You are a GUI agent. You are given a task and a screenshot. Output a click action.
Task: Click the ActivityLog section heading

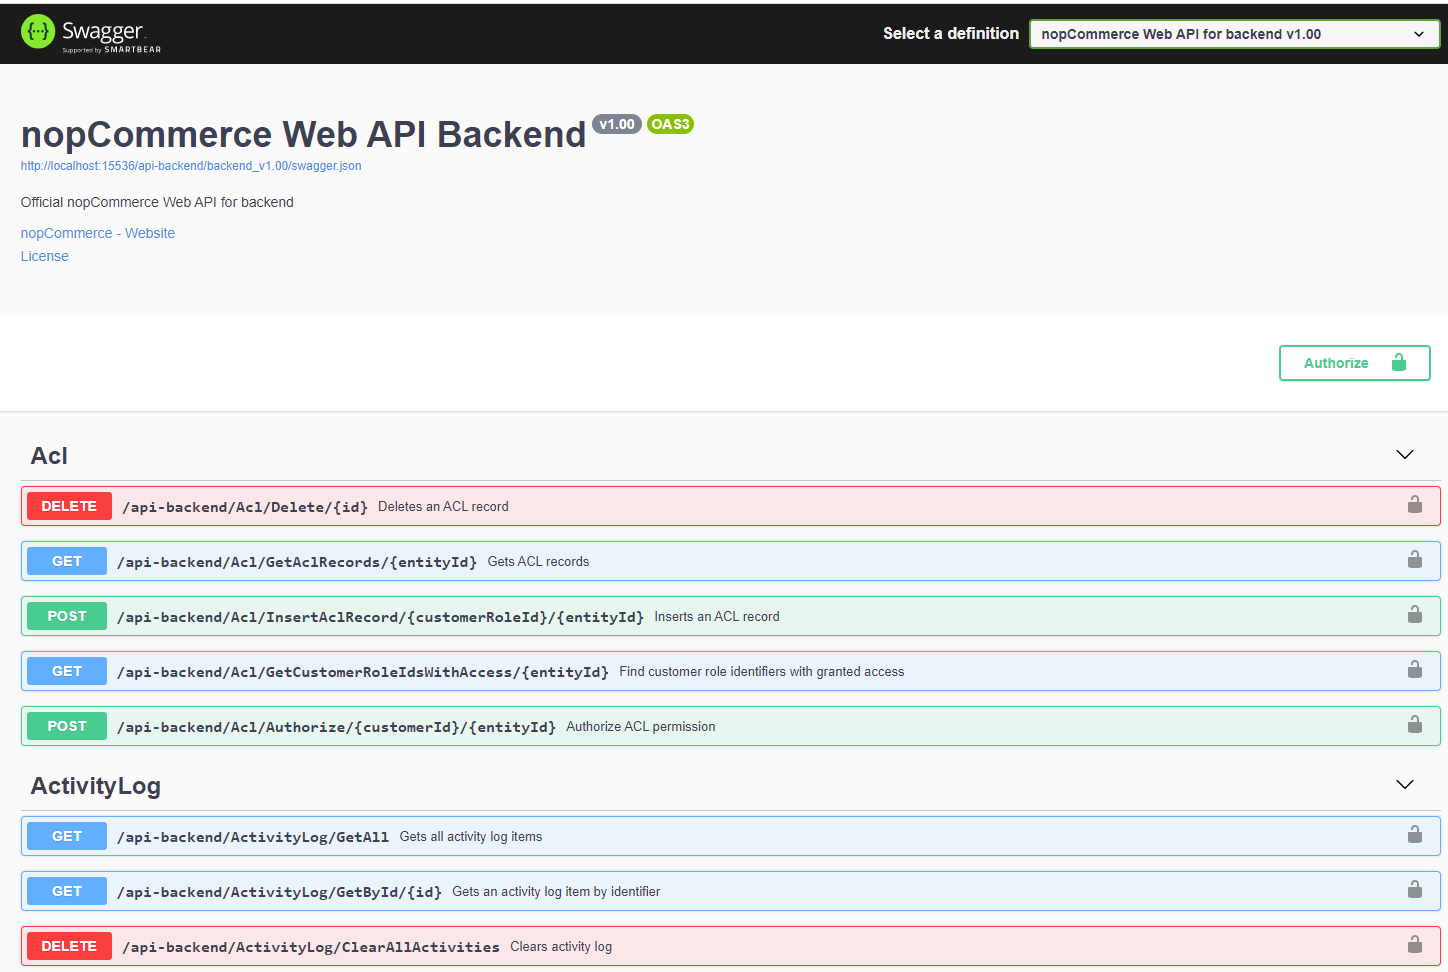coord(96,786)
